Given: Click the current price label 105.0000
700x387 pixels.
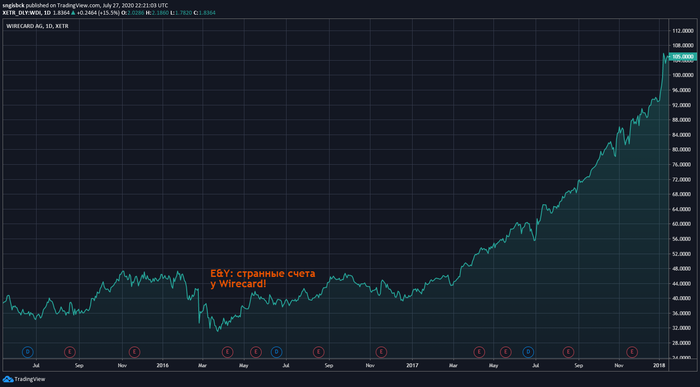Looking at the screenshot, I should point(683,57).
